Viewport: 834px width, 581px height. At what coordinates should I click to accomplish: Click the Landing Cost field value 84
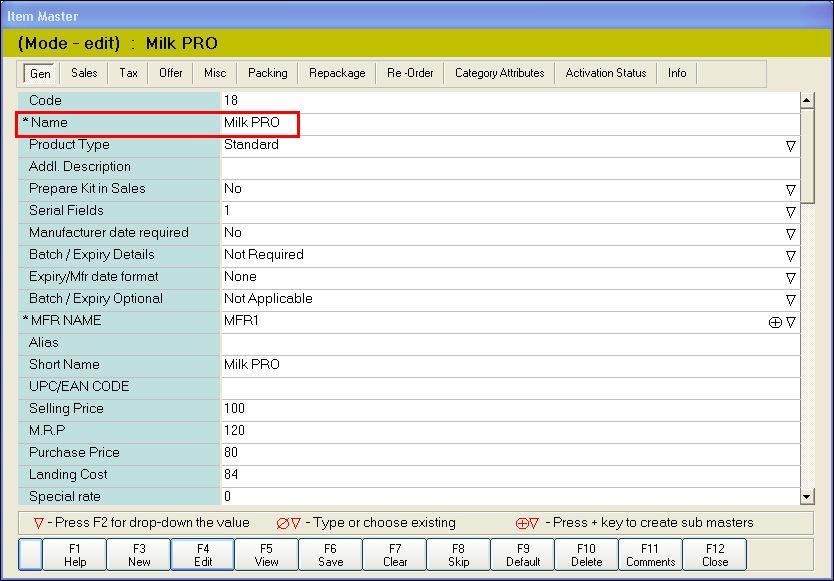pos(511,475)
